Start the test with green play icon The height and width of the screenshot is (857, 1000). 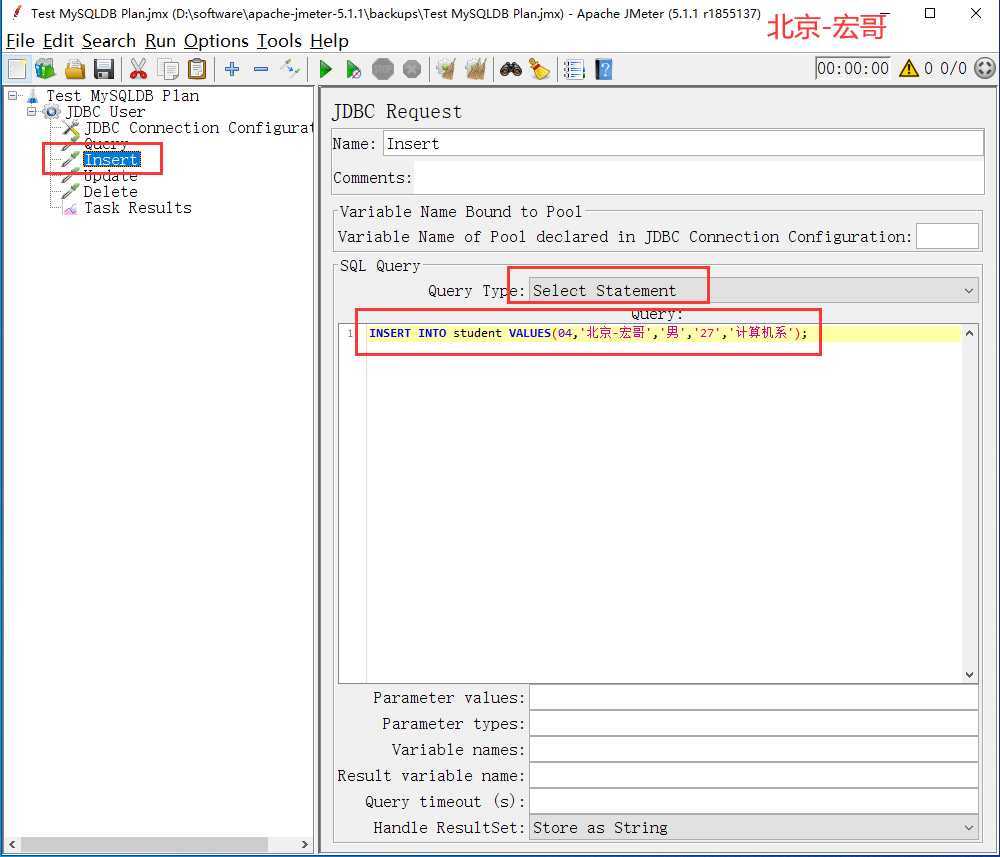[325, 69]
